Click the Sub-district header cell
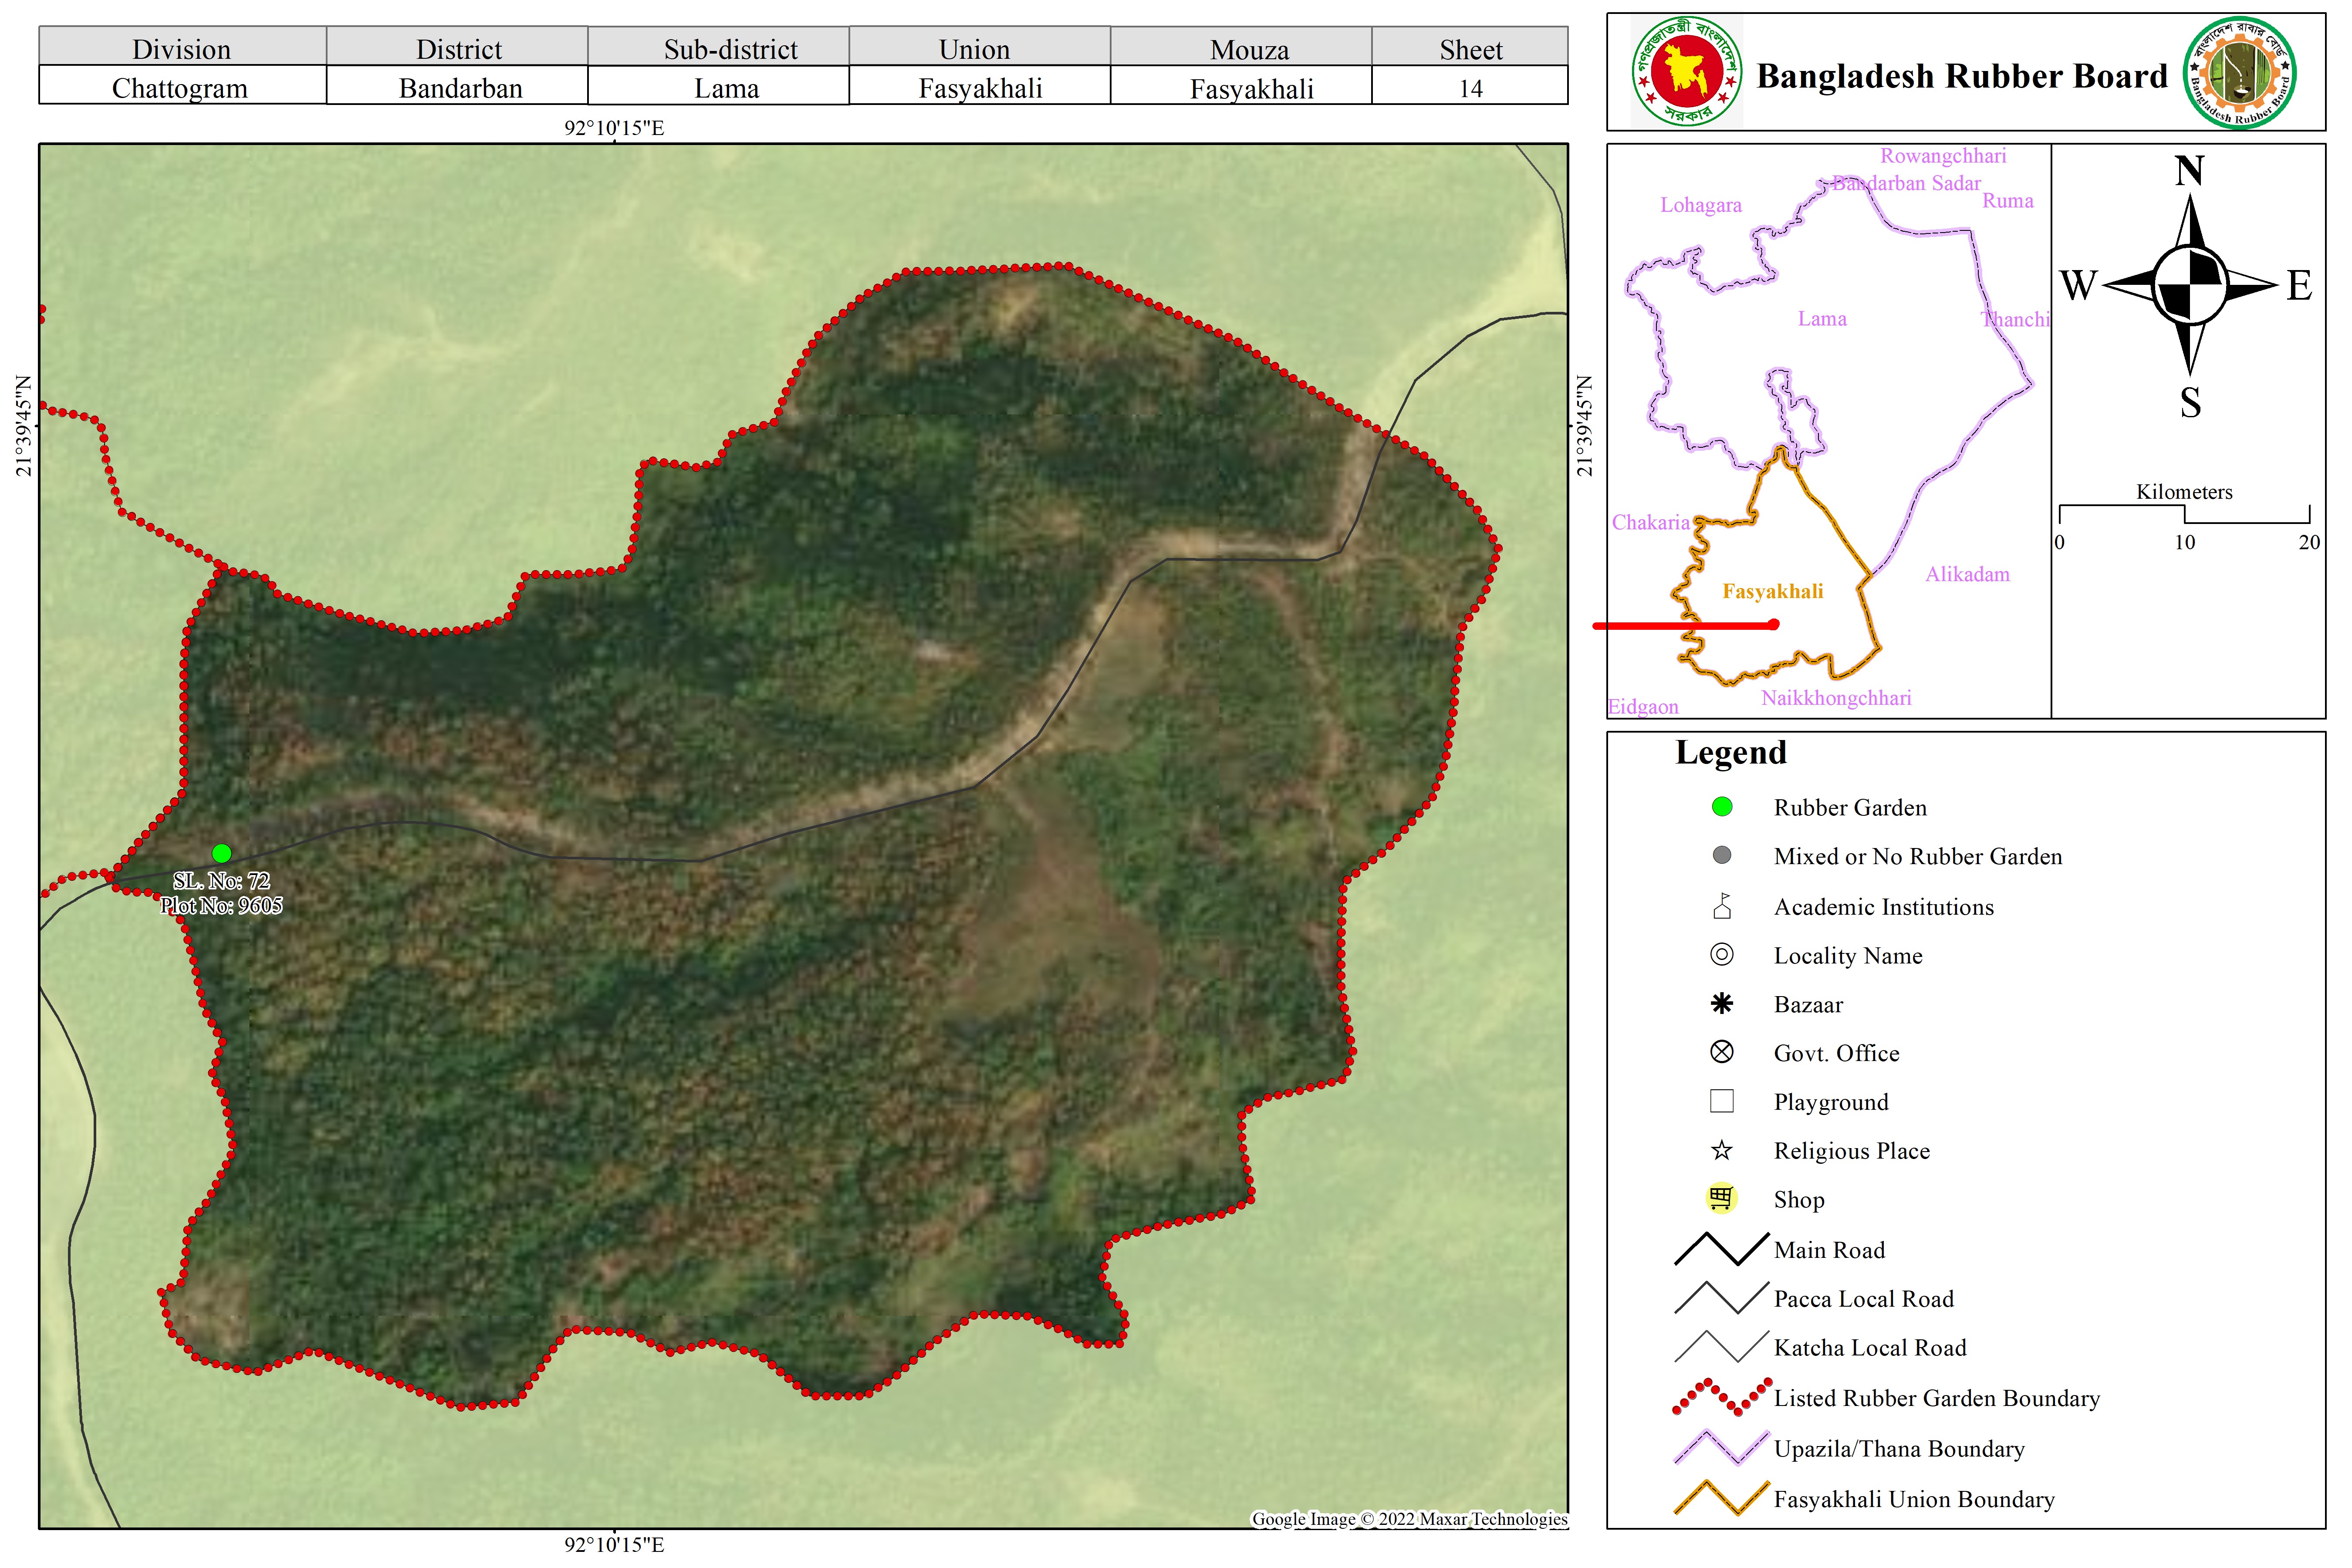This screenshot has height=1568, width=2352. 730,49
